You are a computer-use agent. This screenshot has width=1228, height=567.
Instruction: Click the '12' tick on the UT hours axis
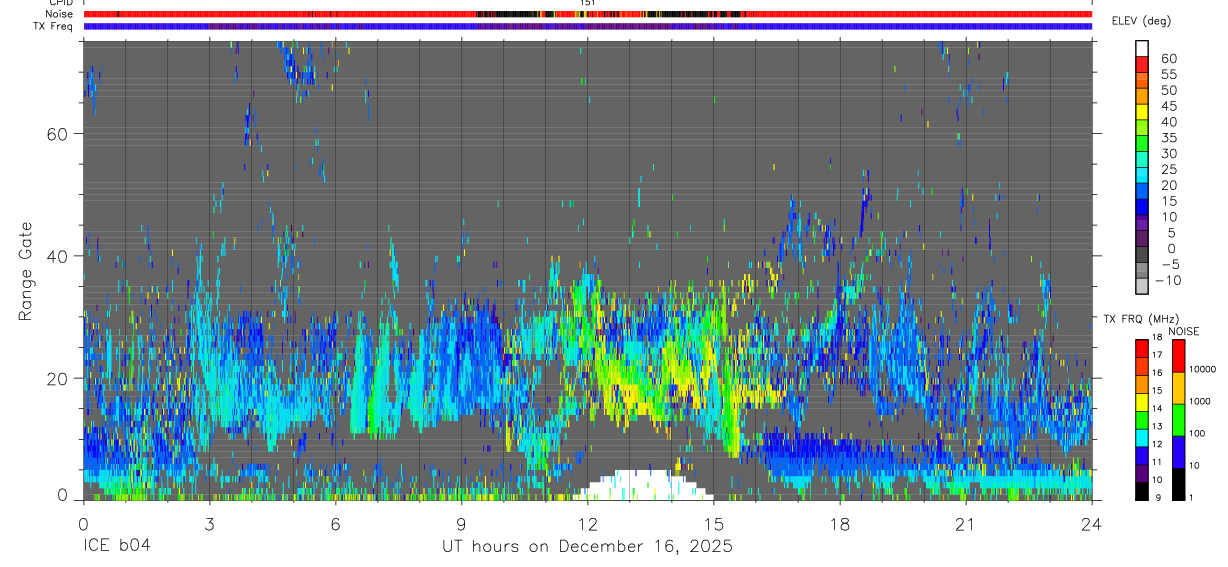coord(587,523)
